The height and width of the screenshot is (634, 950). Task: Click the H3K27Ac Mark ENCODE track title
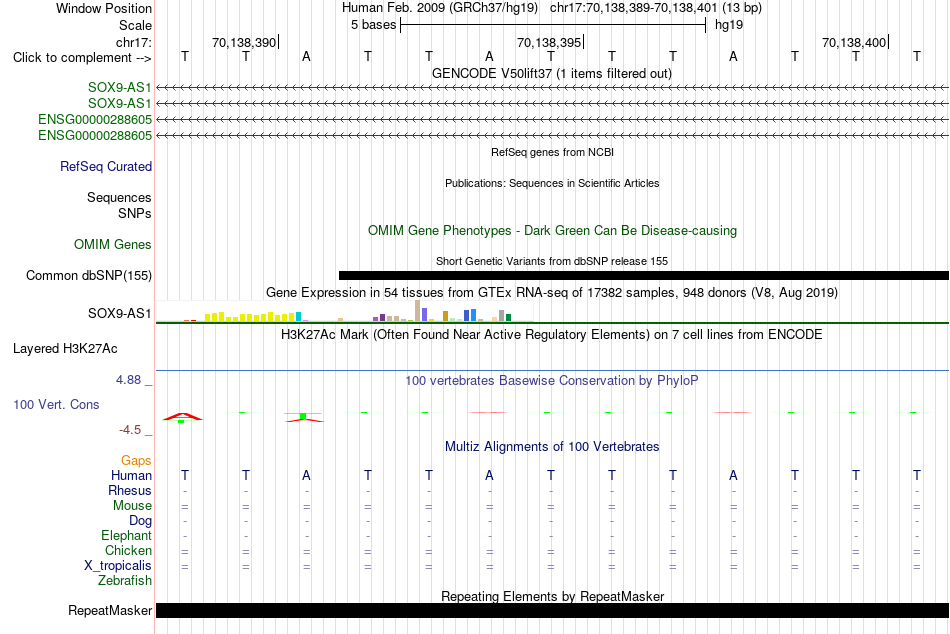pyautogui.click(x=552, y=335)
